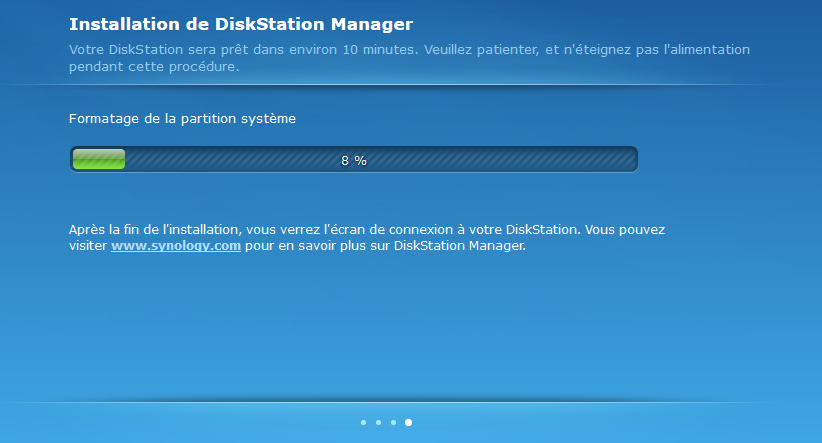Click the 'Installation de DiskStation Manager' heading

241,24
